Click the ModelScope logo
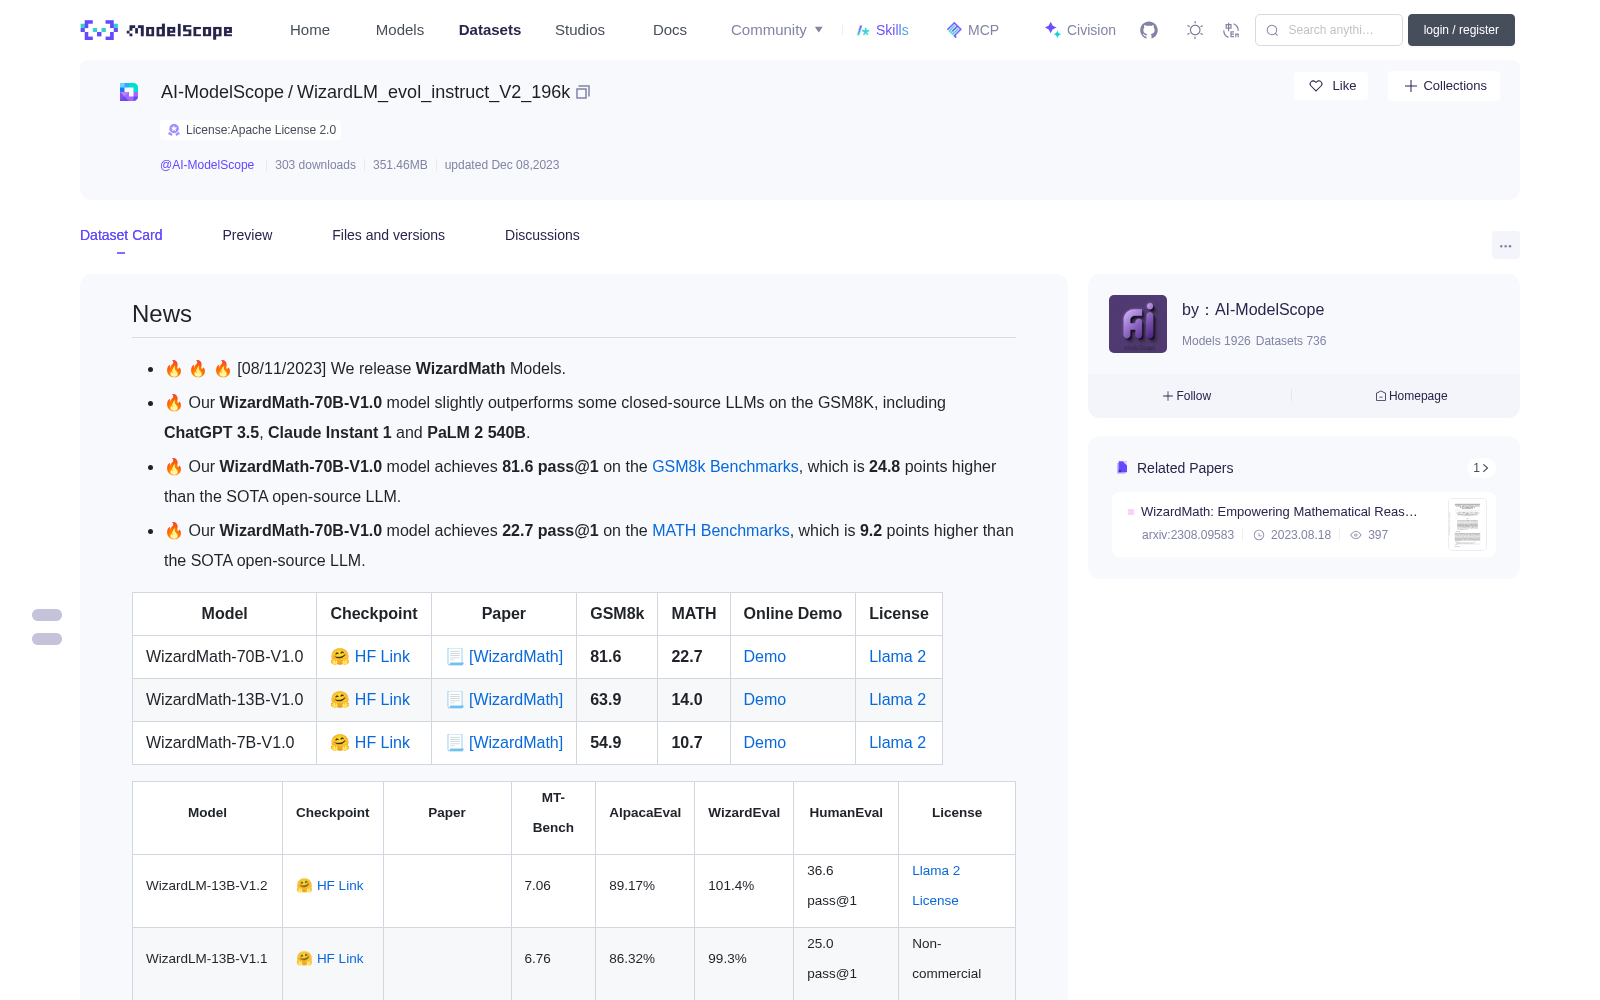1600x1000 pixels. pyautogui.click(x=156, y=30)
